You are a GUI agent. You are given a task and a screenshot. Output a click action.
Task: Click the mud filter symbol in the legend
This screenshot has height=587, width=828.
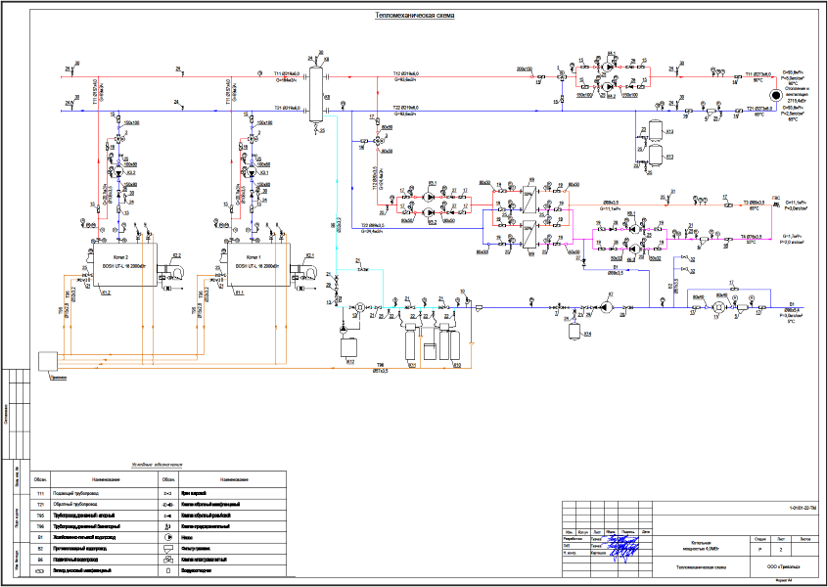point(167,548)
